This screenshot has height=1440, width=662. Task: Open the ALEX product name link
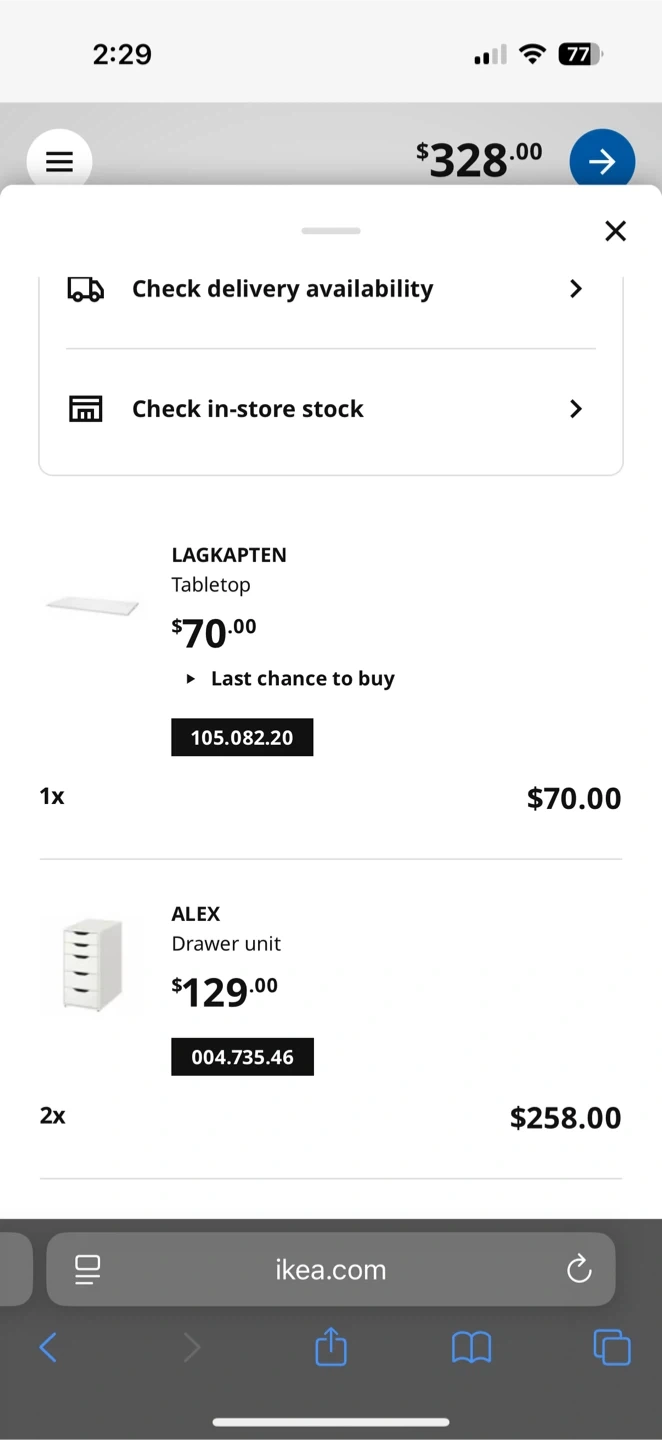(x=196, y=914)
